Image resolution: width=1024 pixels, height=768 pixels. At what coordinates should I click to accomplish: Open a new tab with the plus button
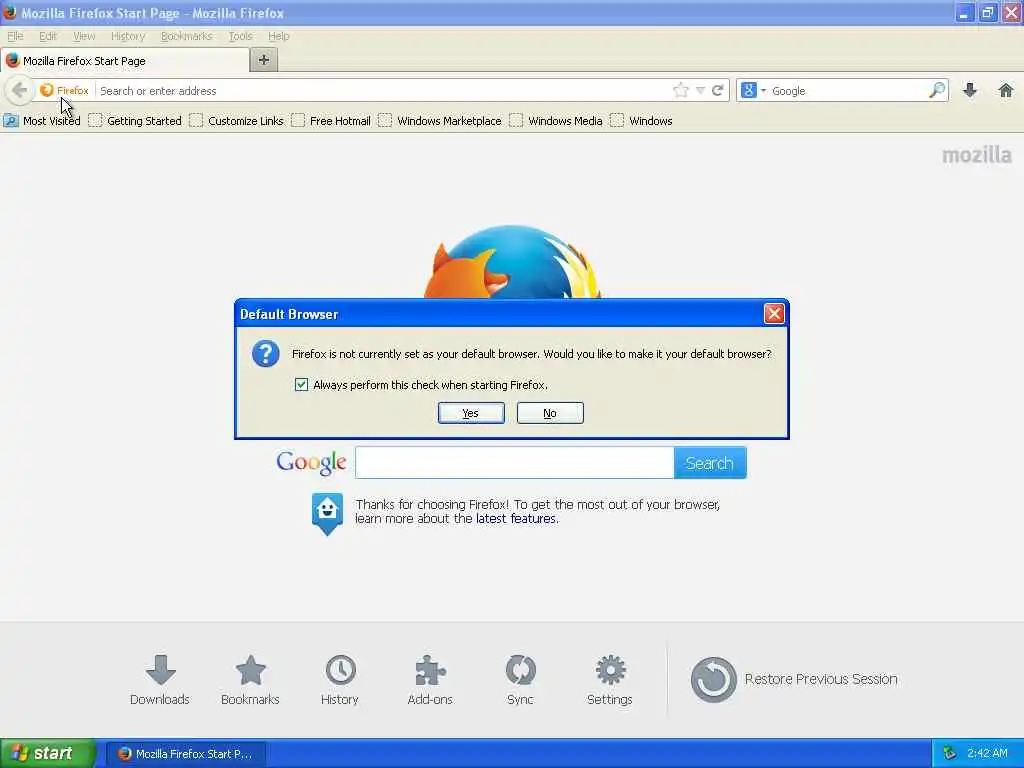coord(264,60)
